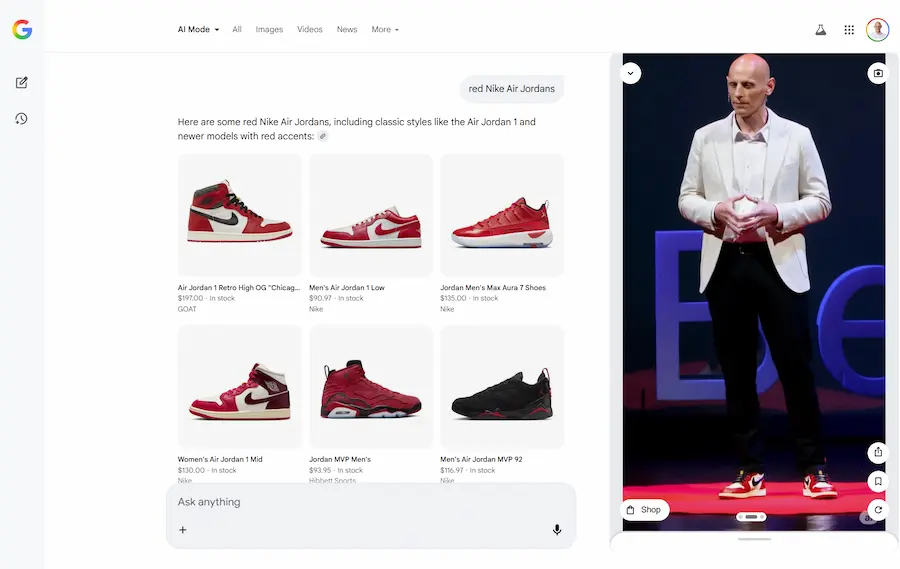Start a new search with the compose icon
The image size is (900, 569).
22,82
